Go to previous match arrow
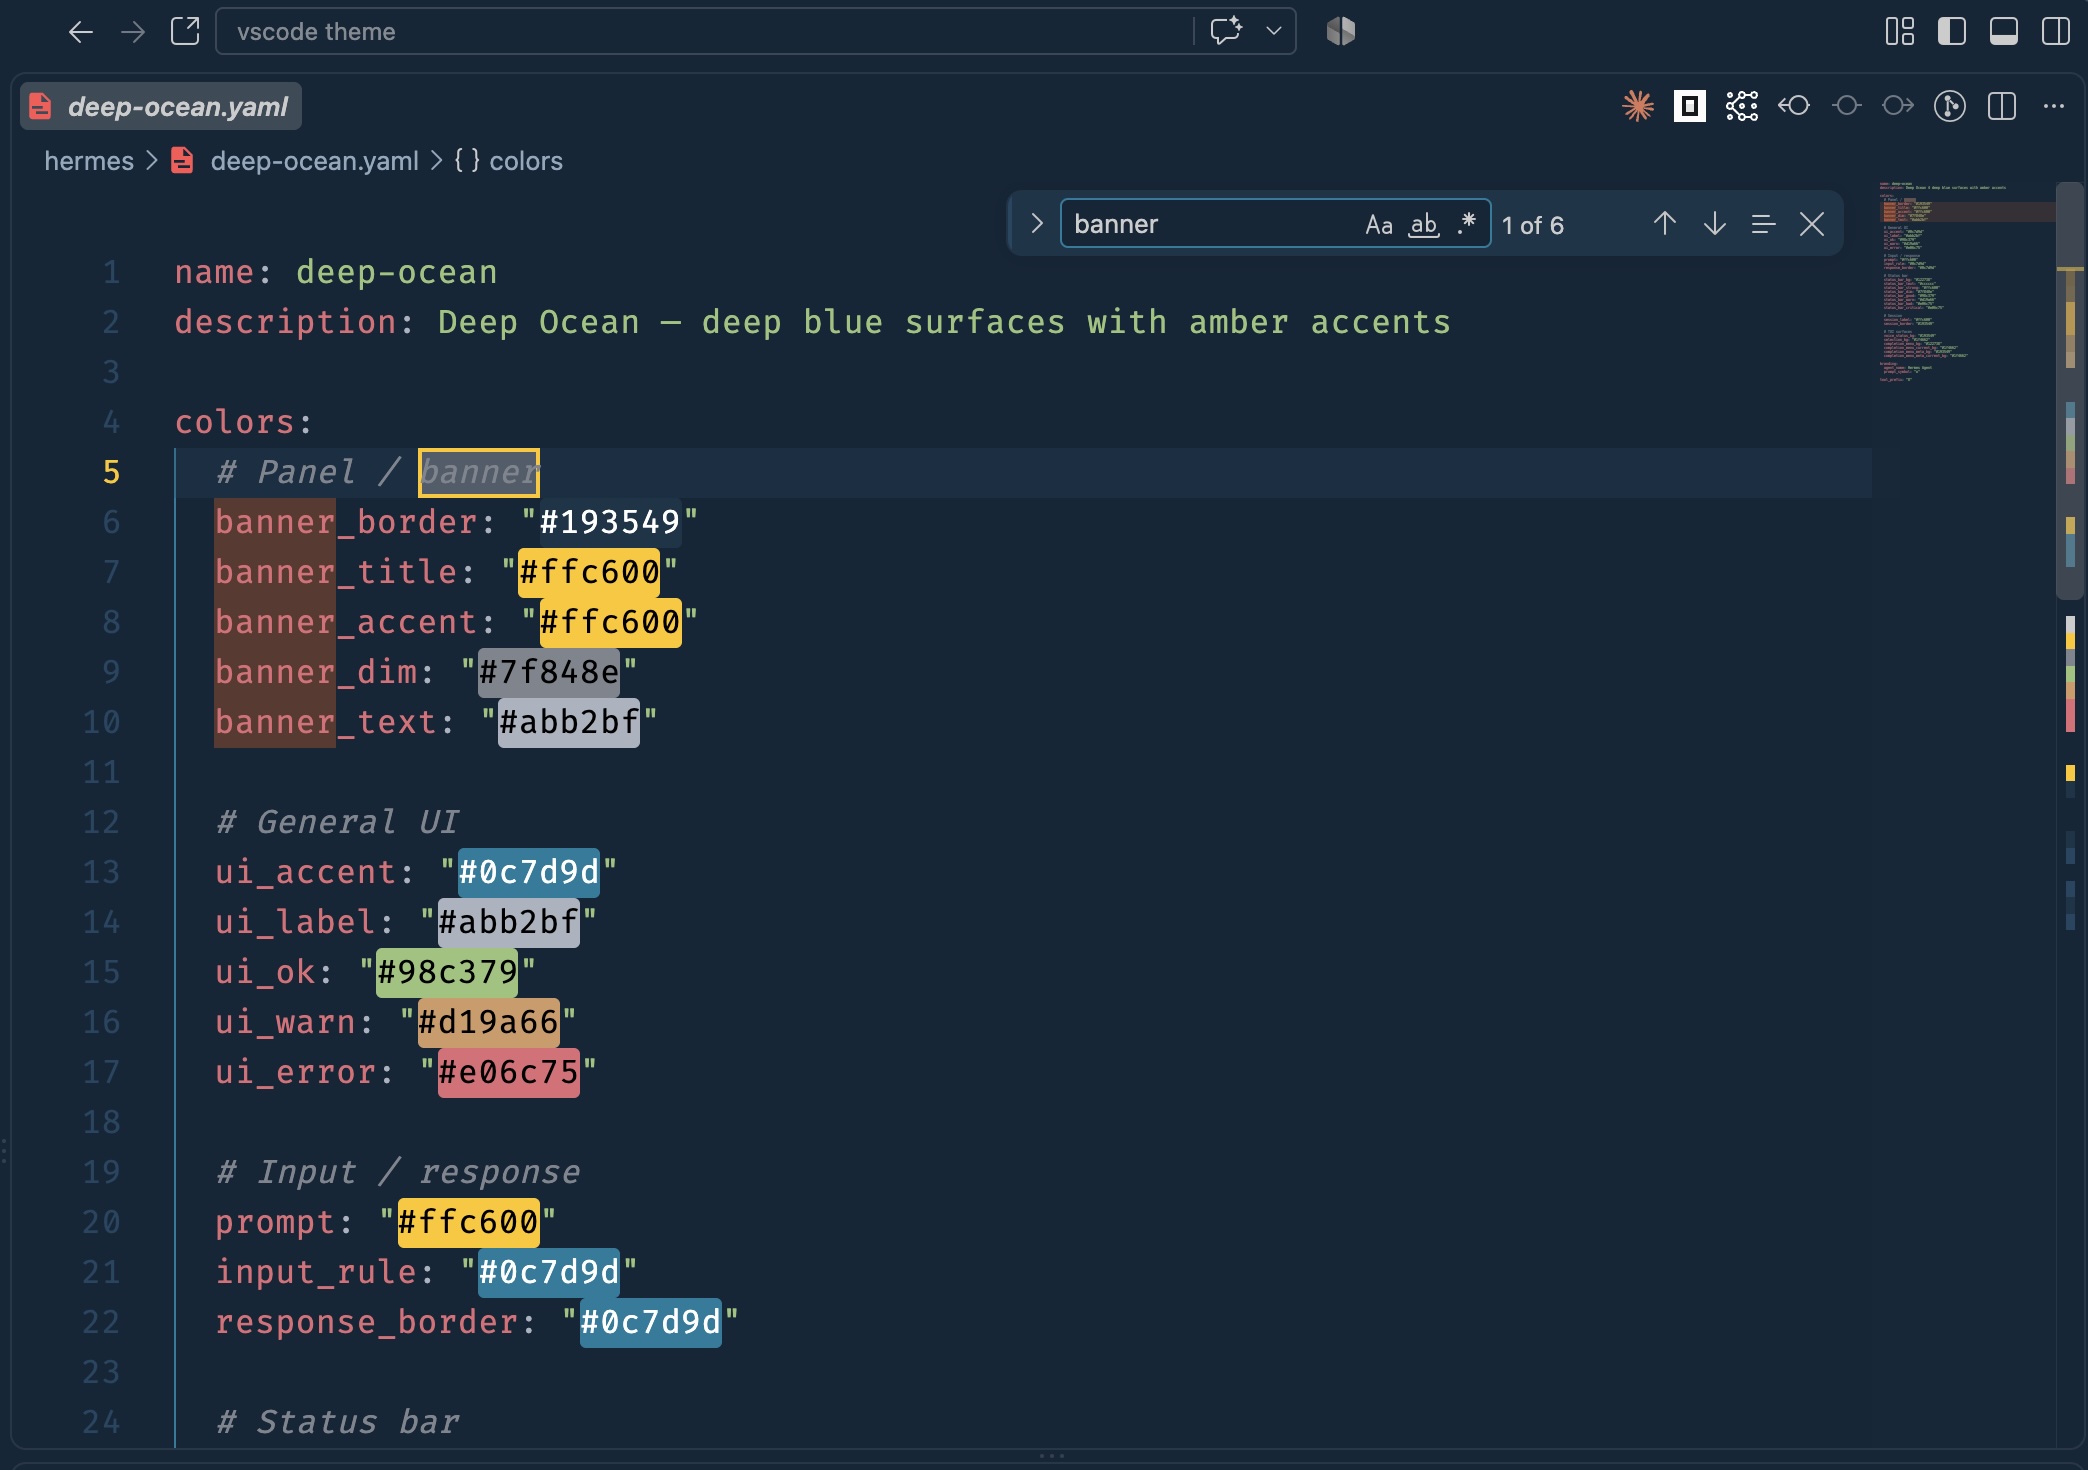The height and width of the screenshot is (1470, 2088). coord(1665,224)
